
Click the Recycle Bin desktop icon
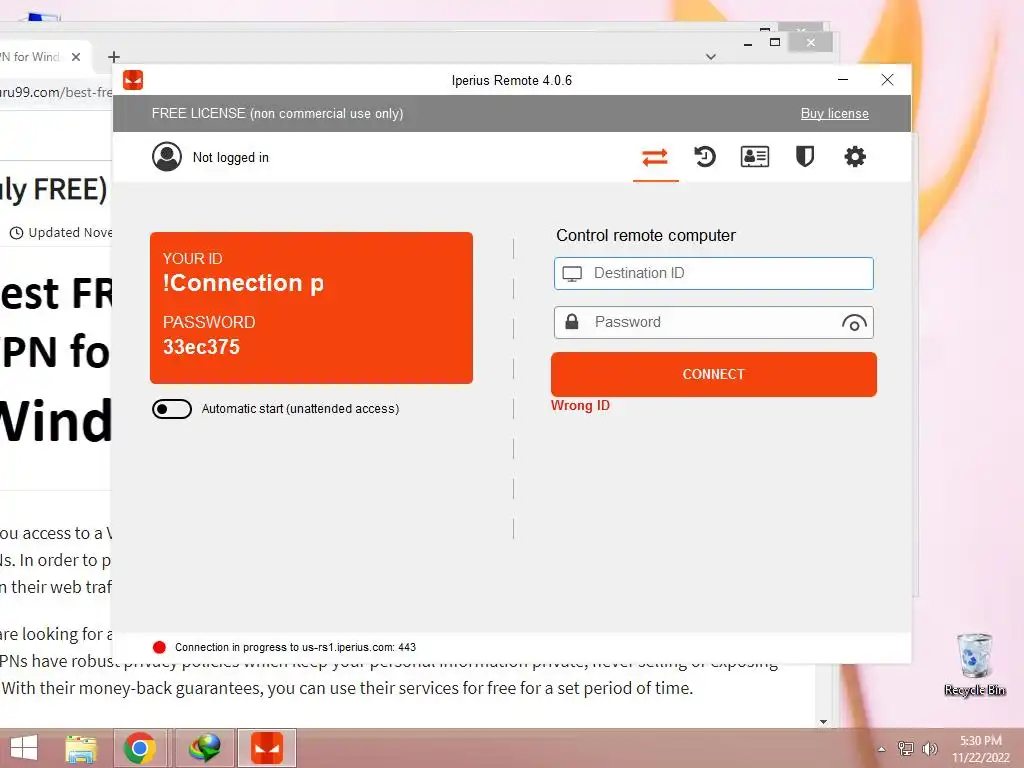point(974,665)
